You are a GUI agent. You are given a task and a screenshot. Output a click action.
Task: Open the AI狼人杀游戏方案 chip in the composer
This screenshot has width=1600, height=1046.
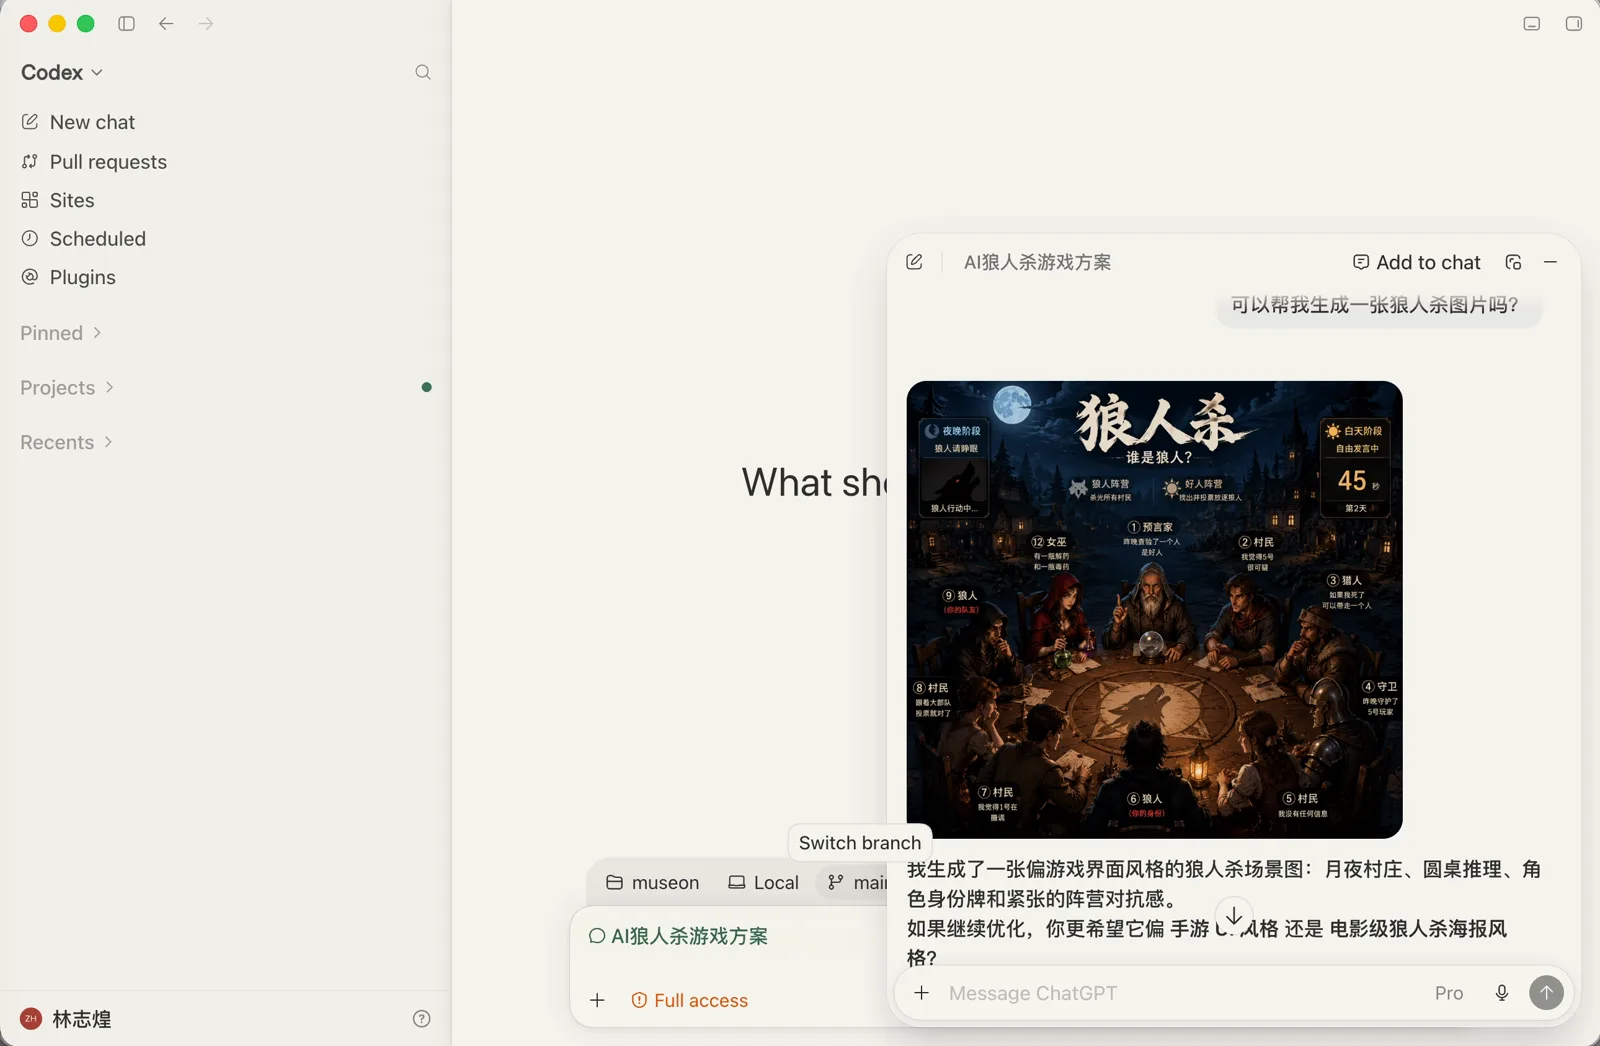pyautogui.click(x=679, y=936)
